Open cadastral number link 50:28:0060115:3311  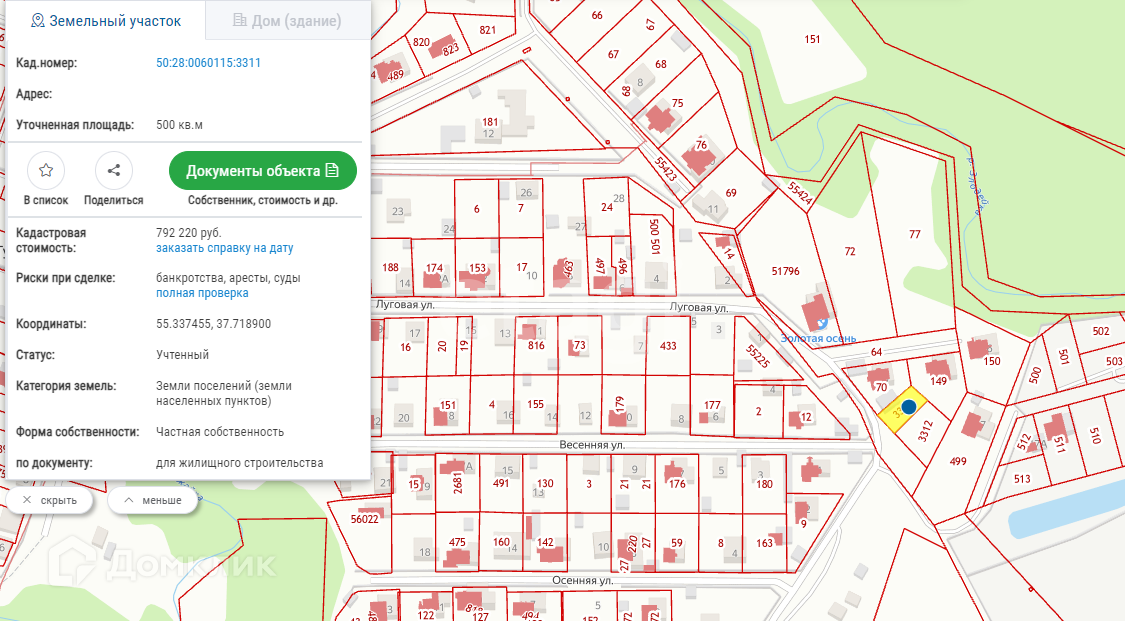point(208,63)
